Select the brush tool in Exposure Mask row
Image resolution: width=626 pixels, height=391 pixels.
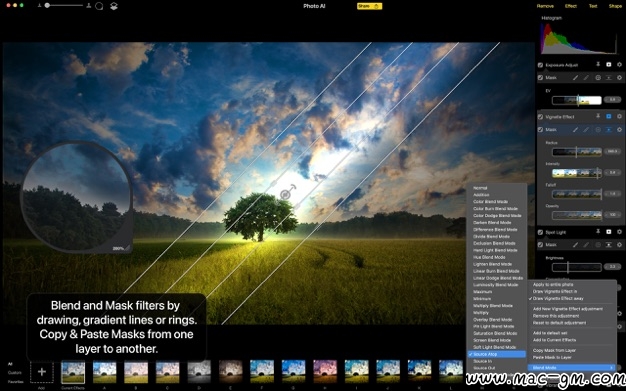pyautogui.click(x=575, y=78)
